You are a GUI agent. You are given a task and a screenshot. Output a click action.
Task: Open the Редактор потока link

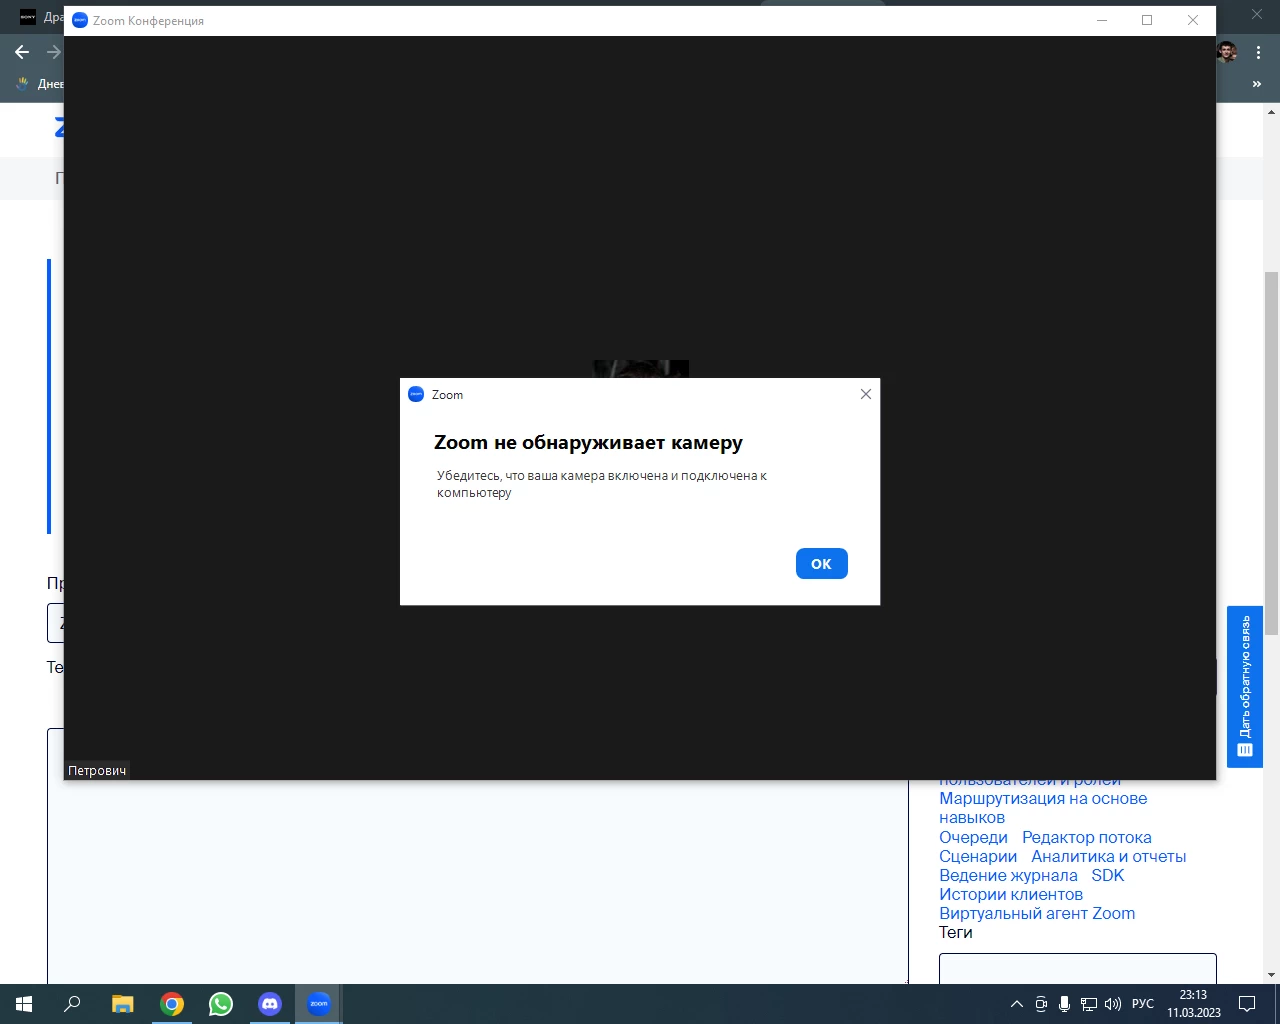(1087, 837)
